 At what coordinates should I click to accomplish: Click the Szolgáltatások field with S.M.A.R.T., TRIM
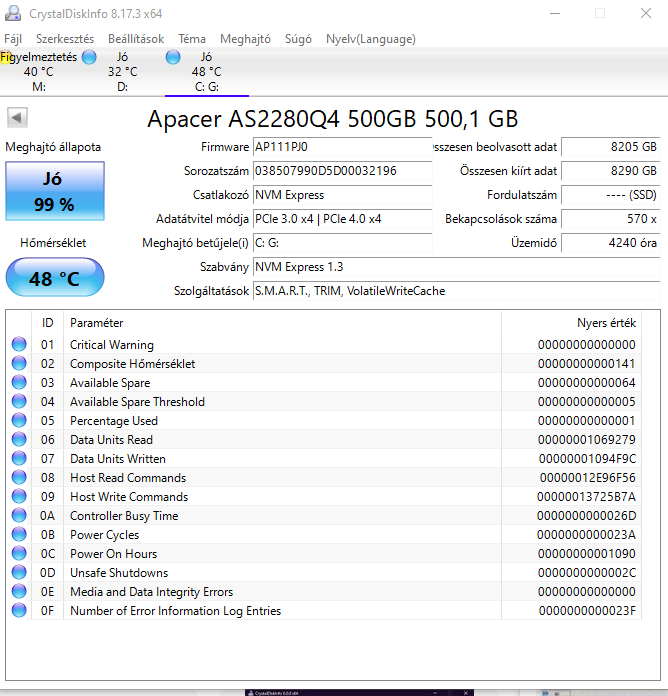click(456, 291)
